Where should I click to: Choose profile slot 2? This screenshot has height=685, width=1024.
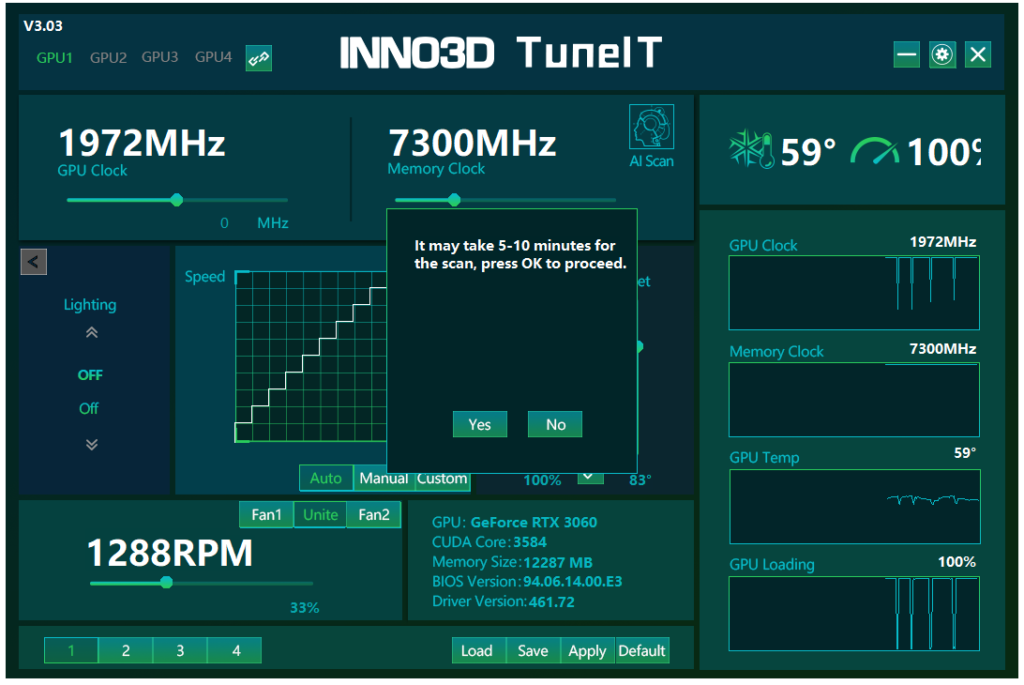125,650
